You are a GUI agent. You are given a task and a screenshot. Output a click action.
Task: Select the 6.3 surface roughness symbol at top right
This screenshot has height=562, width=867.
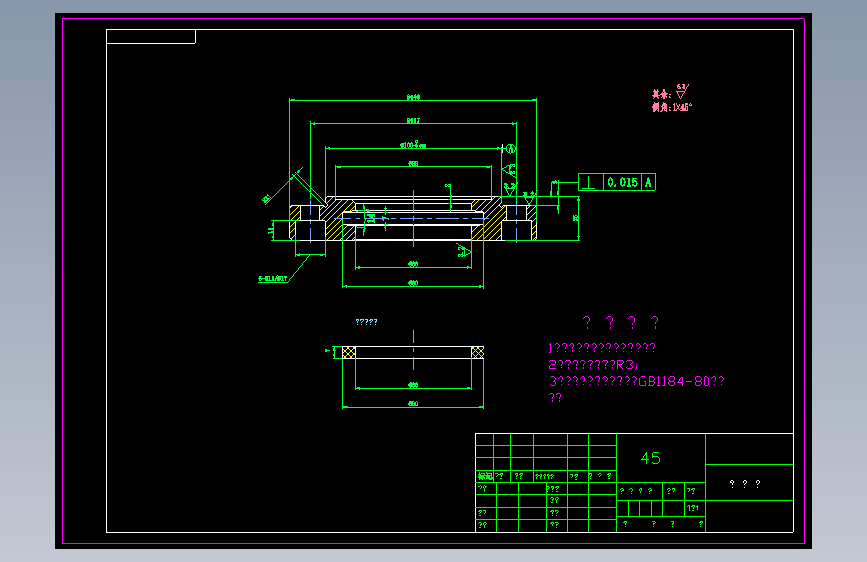tap(682, 91)
